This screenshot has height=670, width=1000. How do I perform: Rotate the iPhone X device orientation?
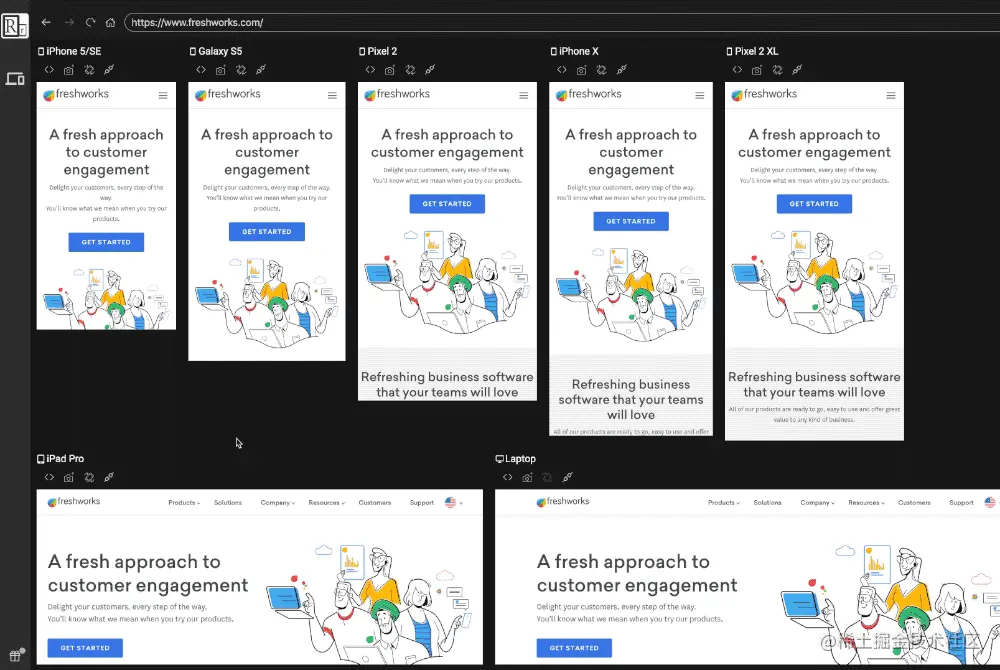(601, 70)
